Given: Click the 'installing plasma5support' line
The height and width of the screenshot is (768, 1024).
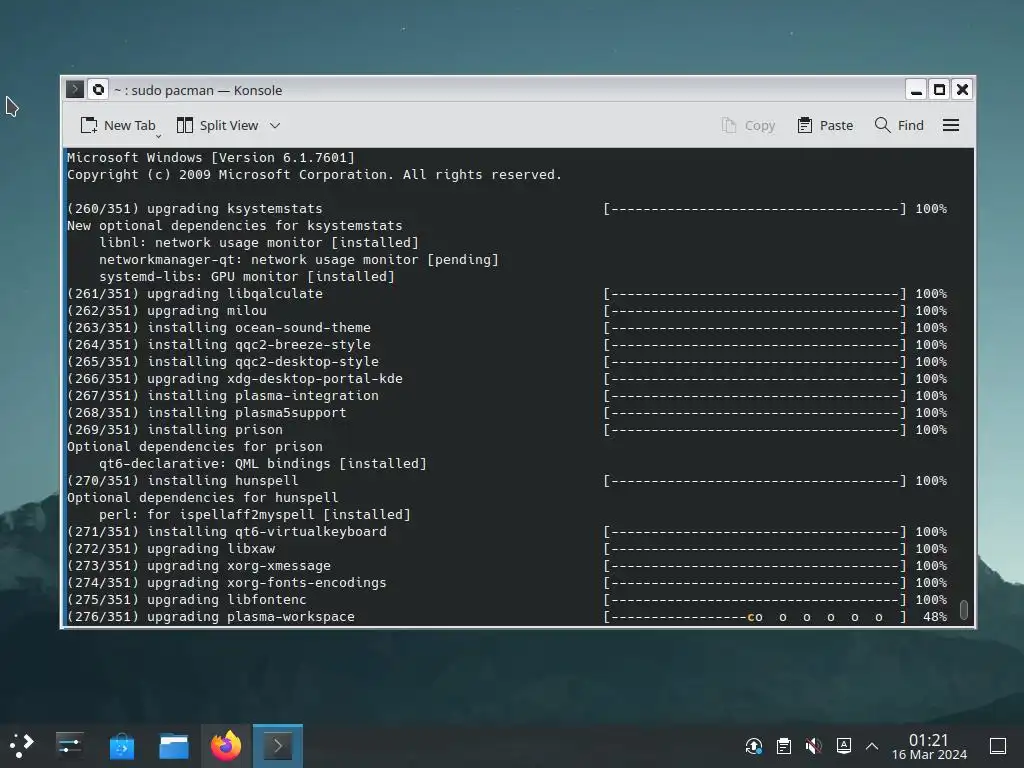Looking at the screenshot, I should tap(206, 412).
